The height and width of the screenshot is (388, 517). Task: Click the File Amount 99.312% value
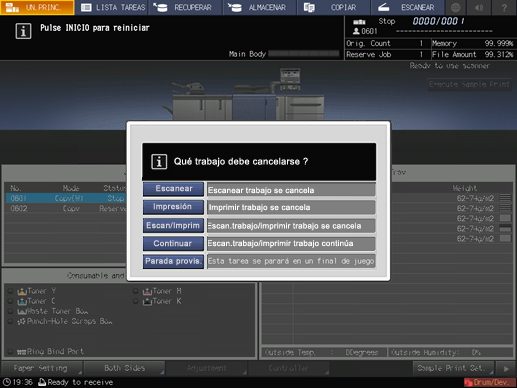(499, 55)
